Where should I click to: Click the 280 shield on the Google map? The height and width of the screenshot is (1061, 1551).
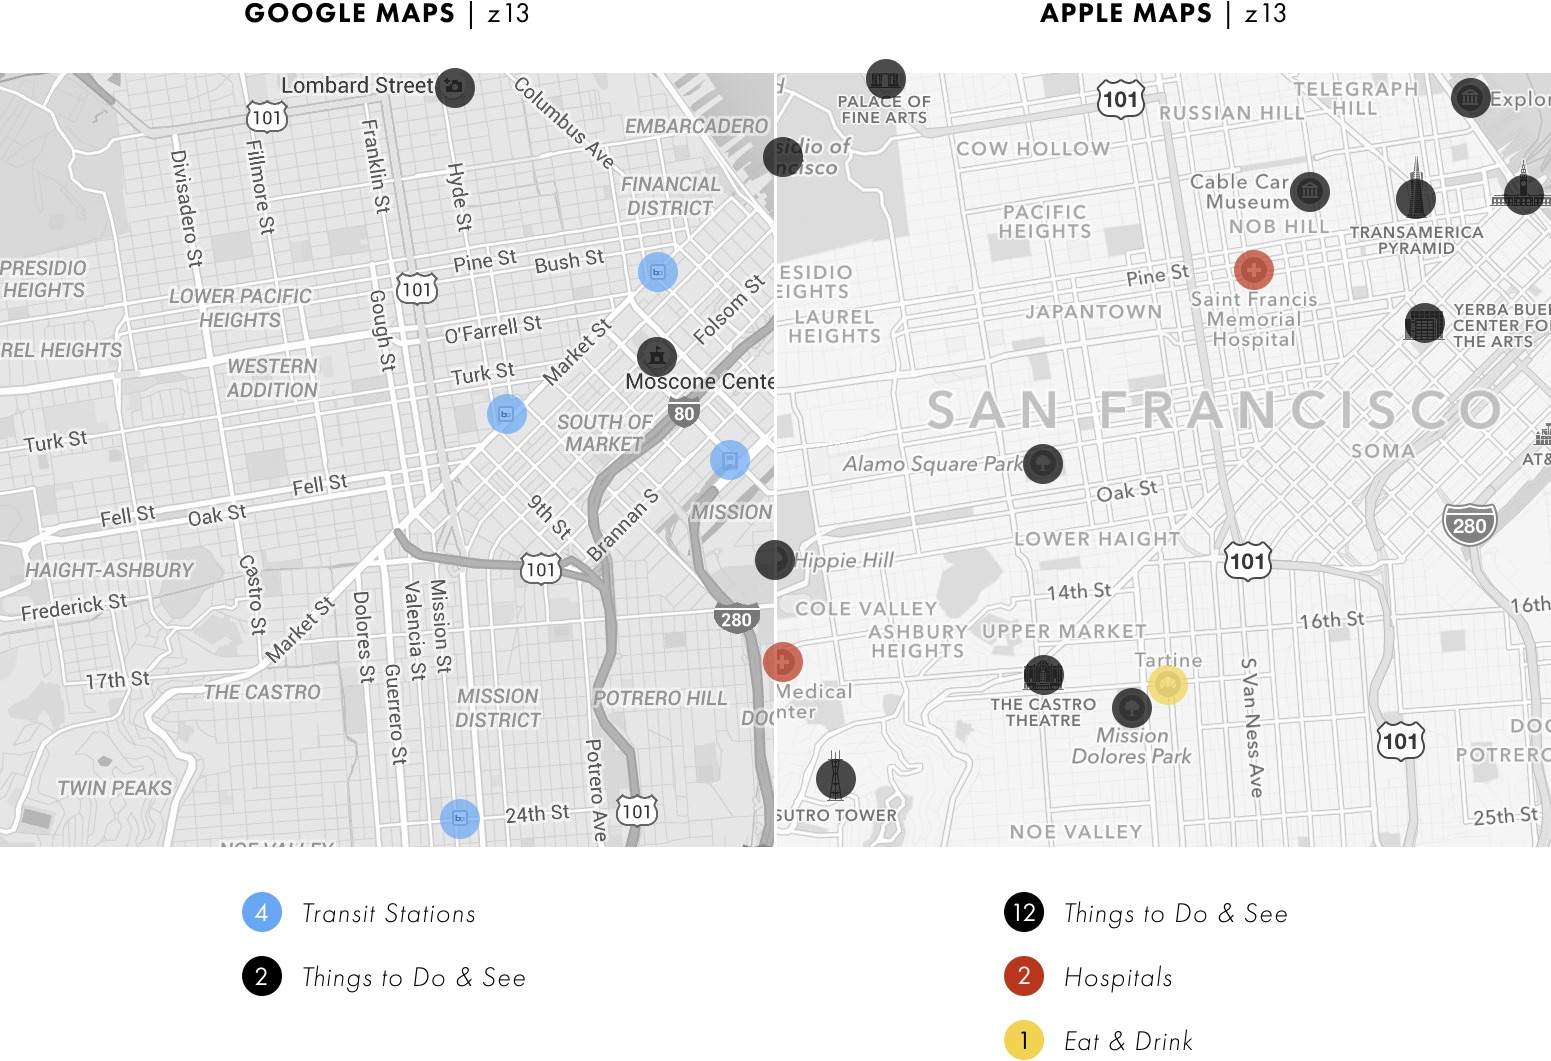[735, 618]
